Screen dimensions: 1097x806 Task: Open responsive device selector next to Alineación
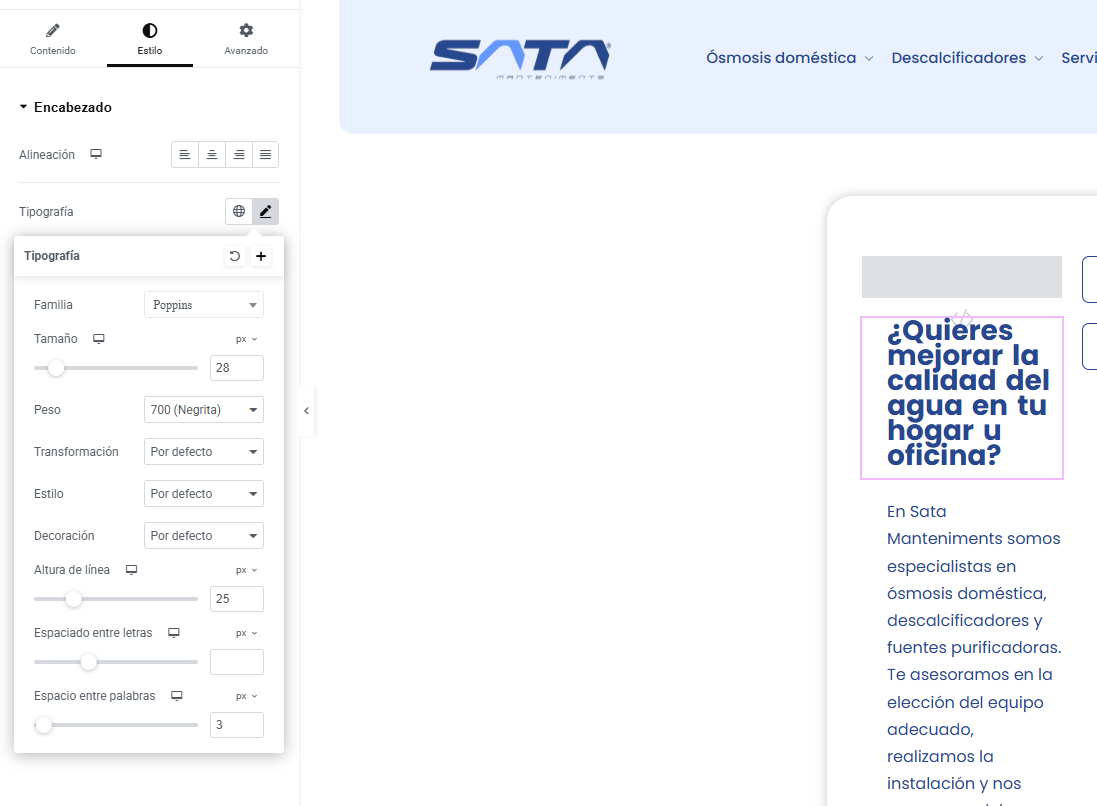coord(96,154)
